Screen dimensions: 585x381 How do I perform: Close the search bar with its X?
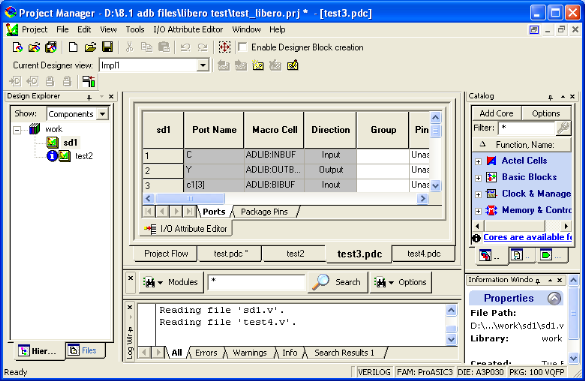131,278
